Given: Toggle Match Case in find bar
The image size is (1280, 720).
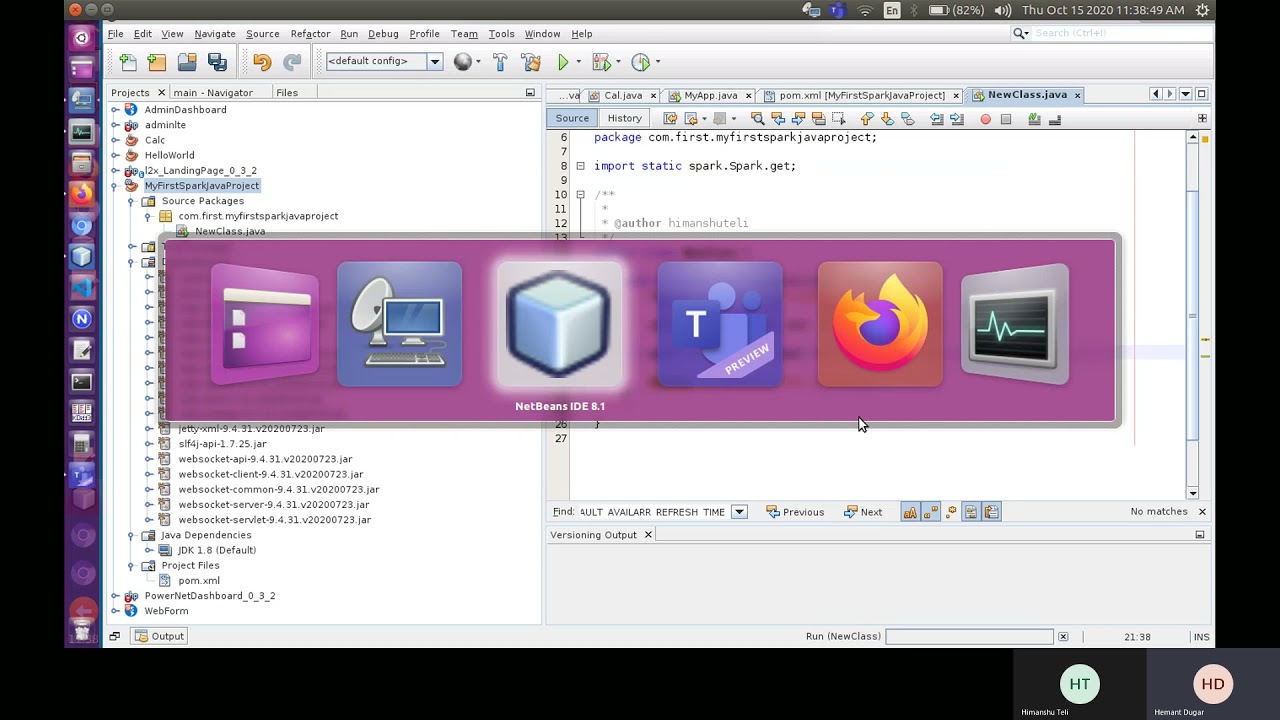Looking at the screenshot, I should tap(910, 512).
